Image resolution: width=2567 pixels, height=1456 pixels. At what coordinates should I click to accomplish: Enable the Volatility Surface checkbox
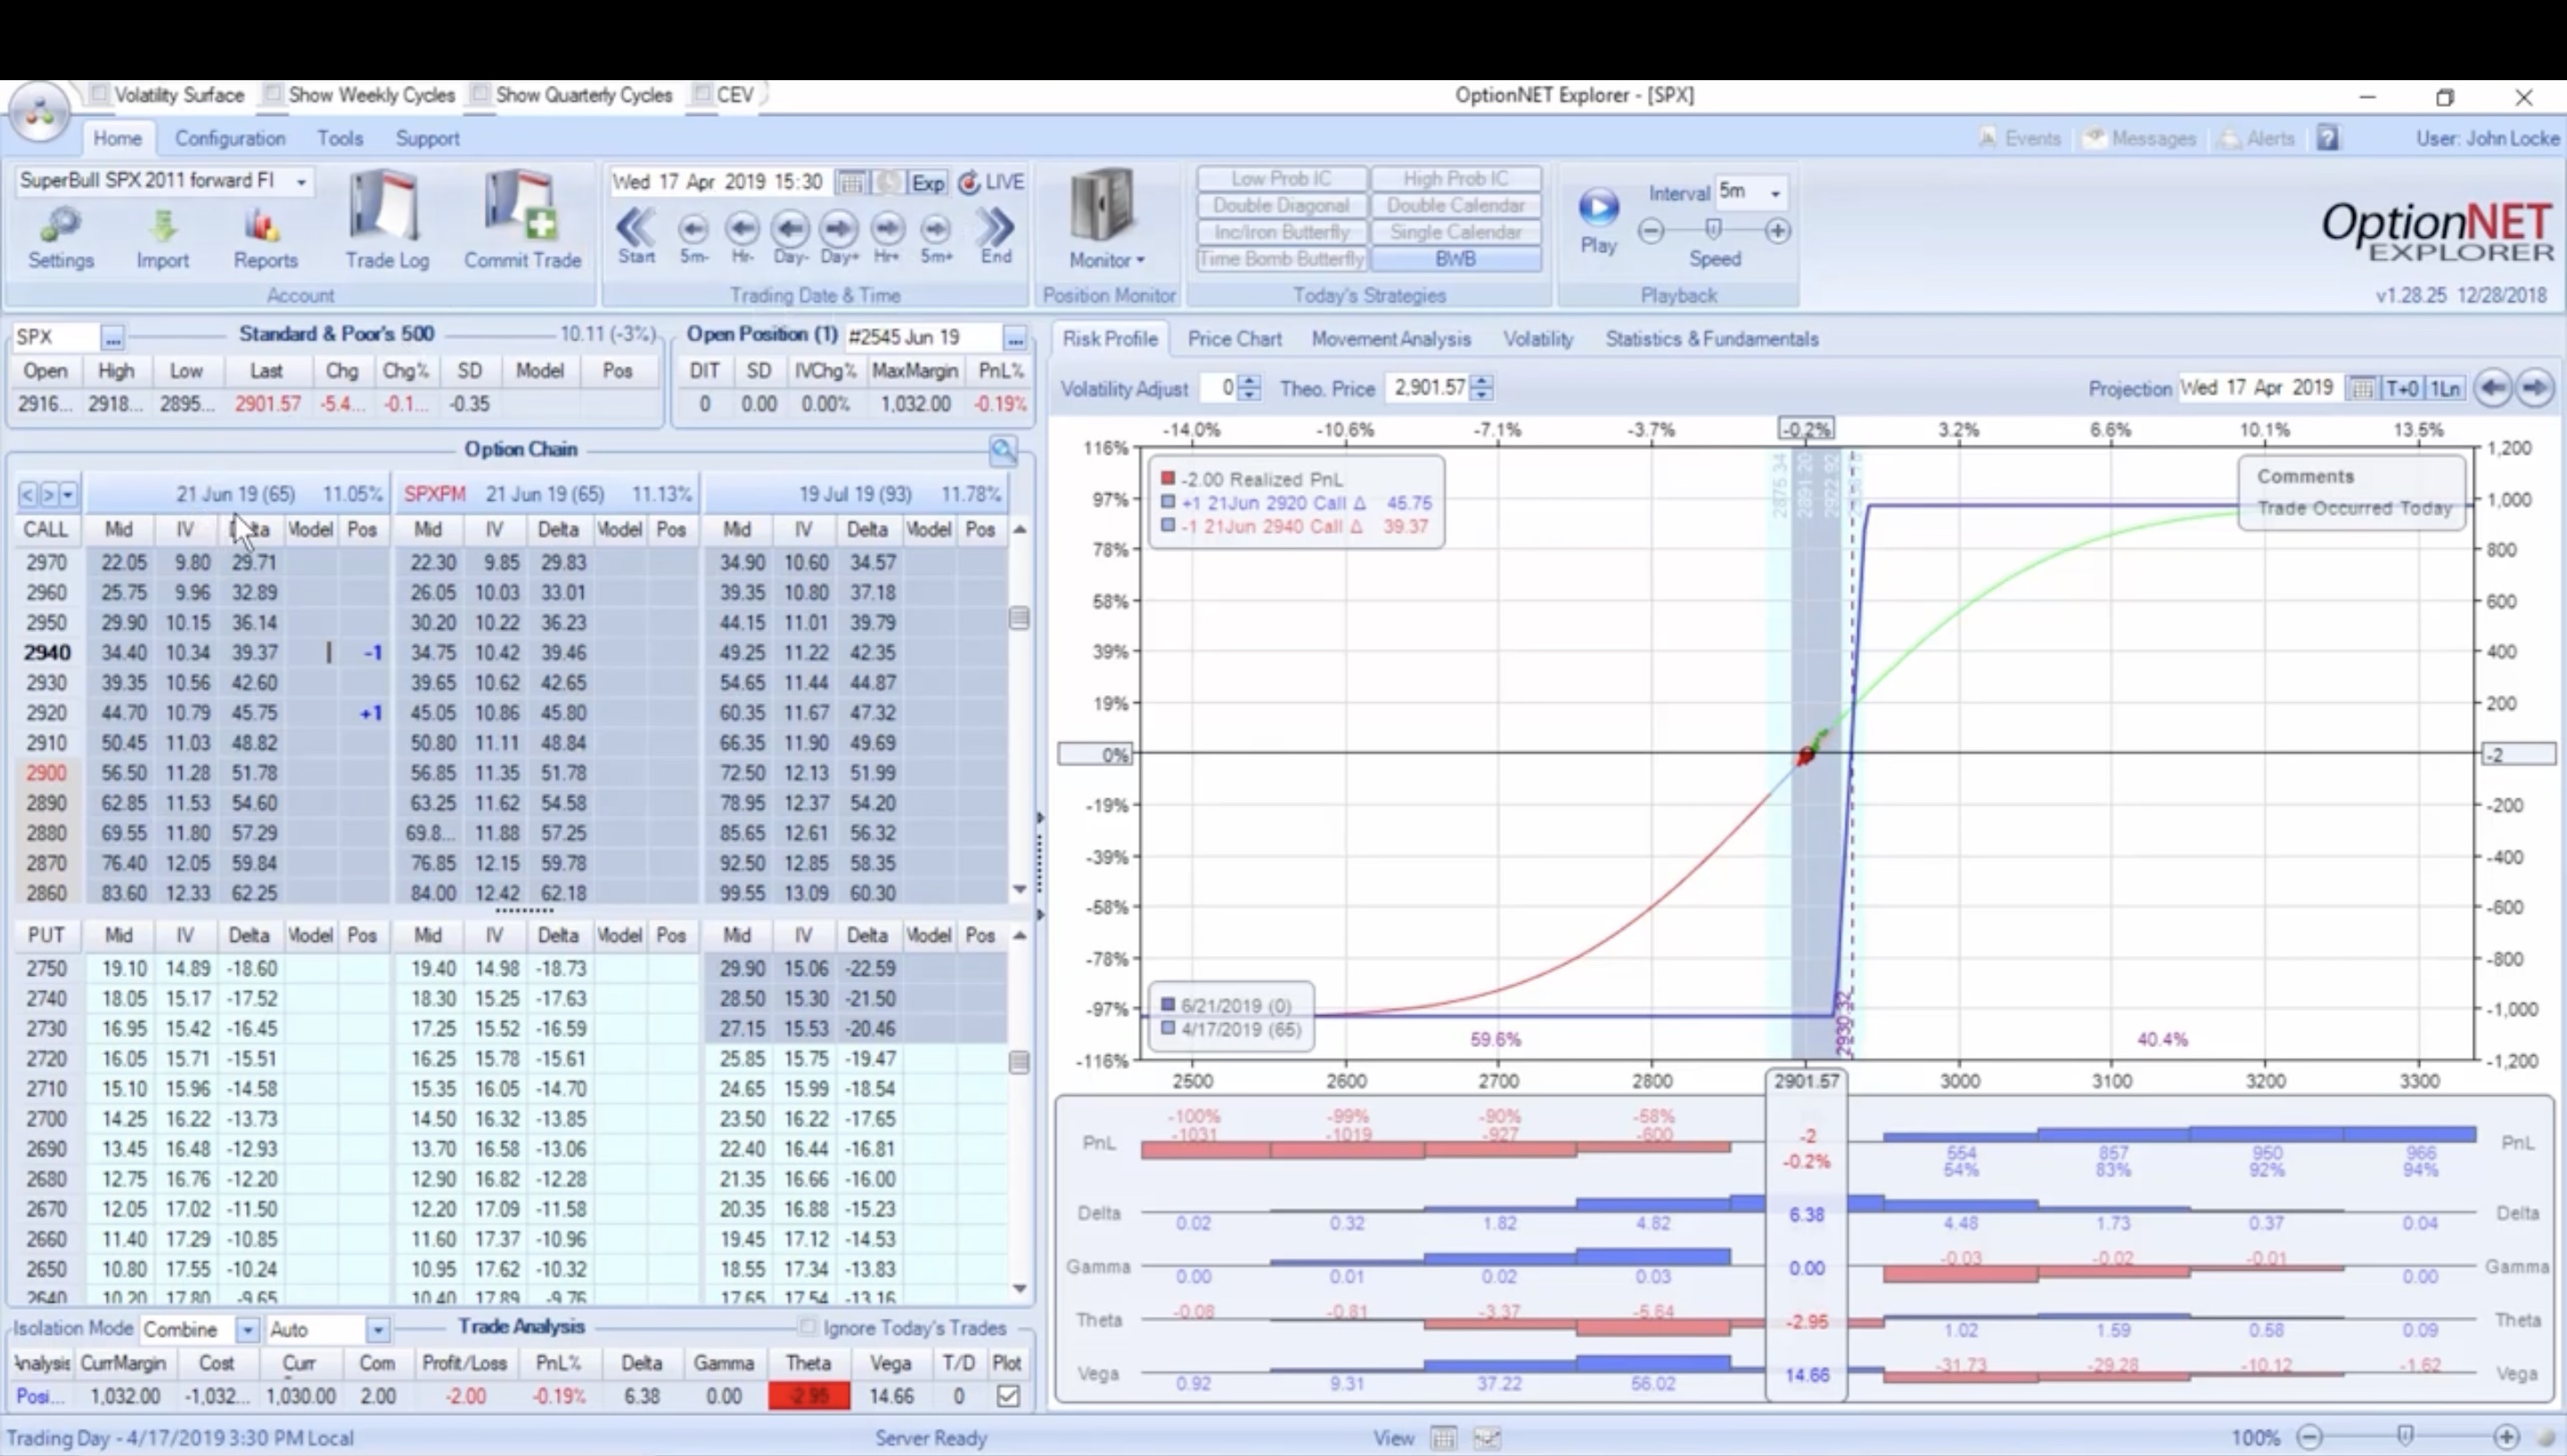[99, 94]
